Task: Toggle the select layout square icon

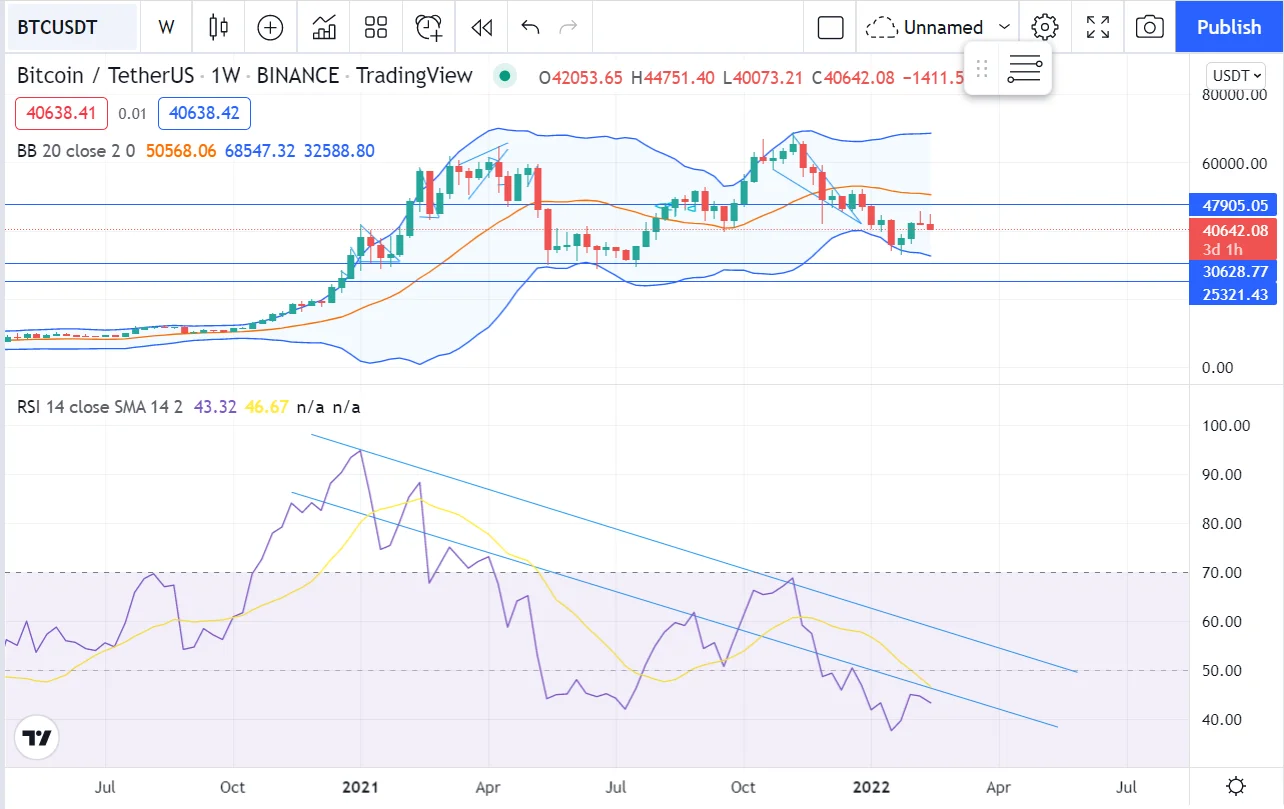Action: point(831,27)
